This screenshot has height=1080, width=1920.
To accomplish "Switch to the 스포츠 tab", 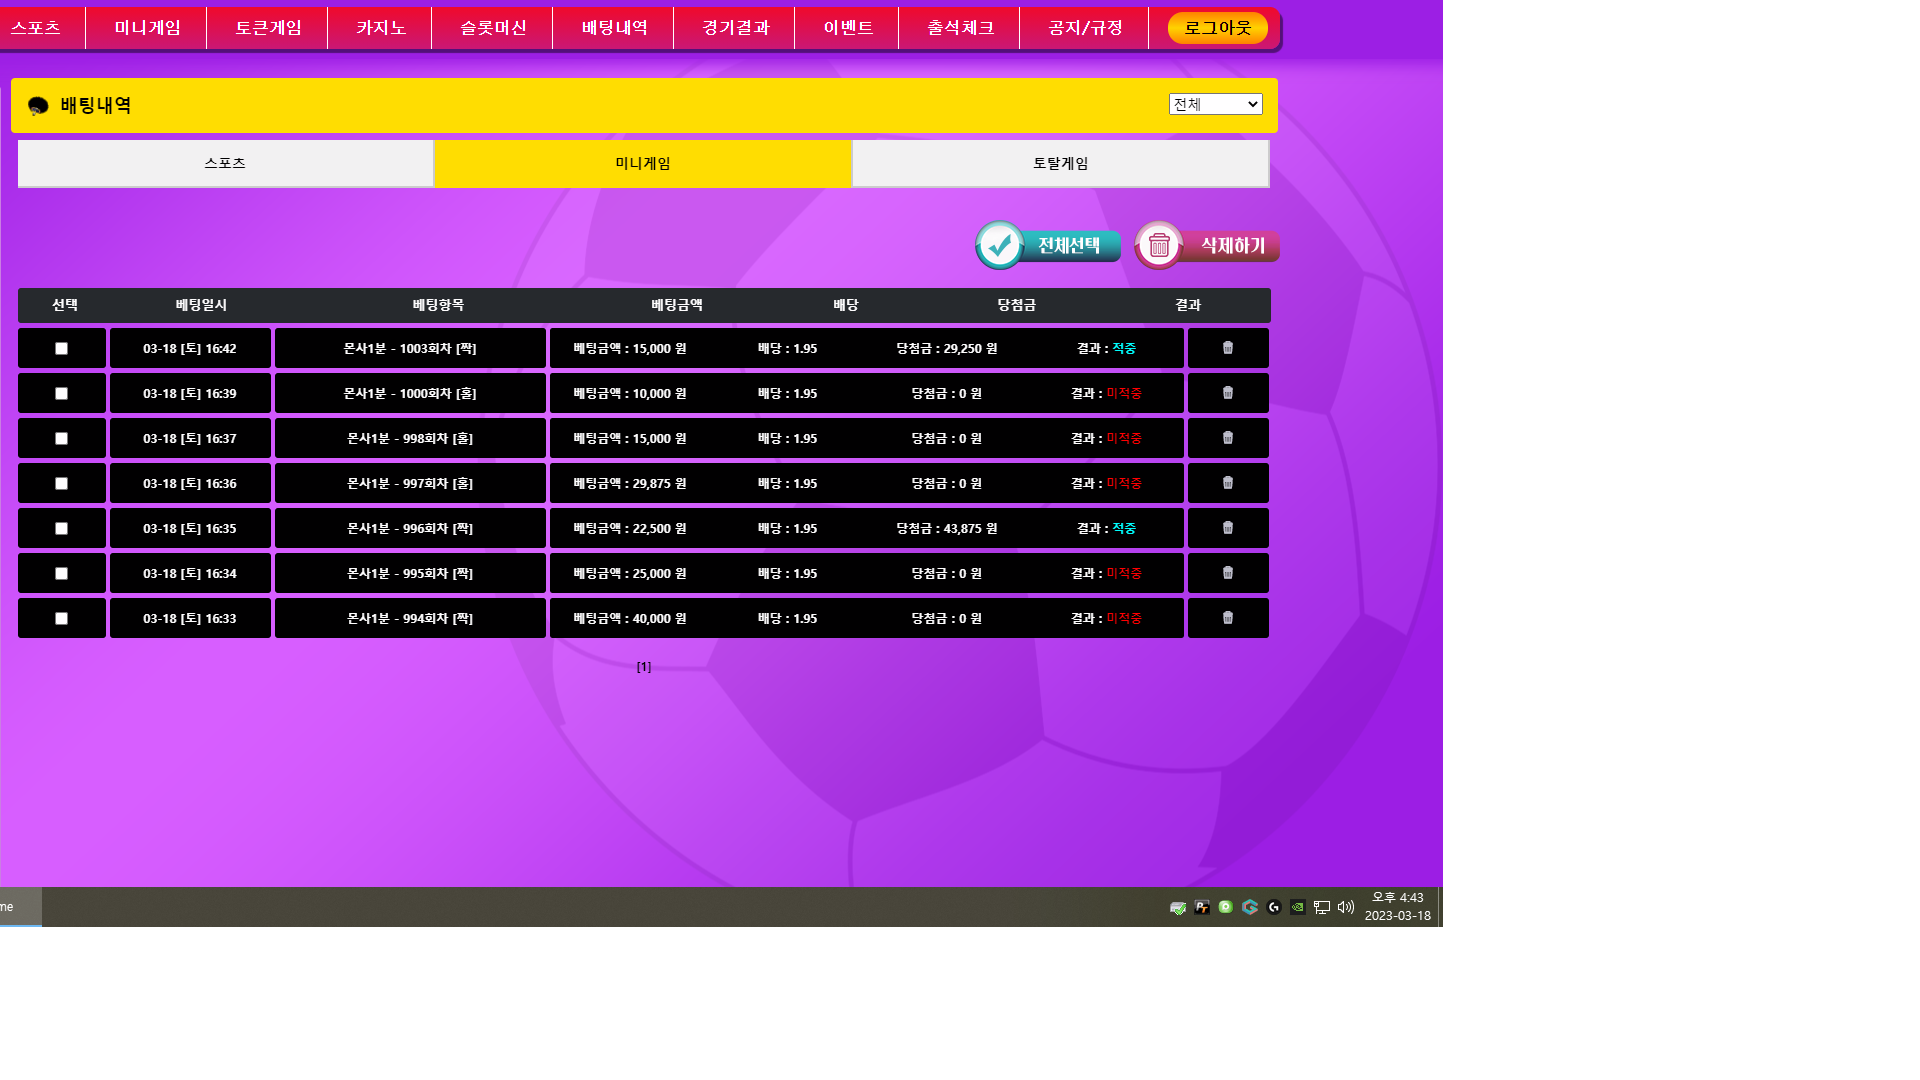I will (x=225, y=163).
